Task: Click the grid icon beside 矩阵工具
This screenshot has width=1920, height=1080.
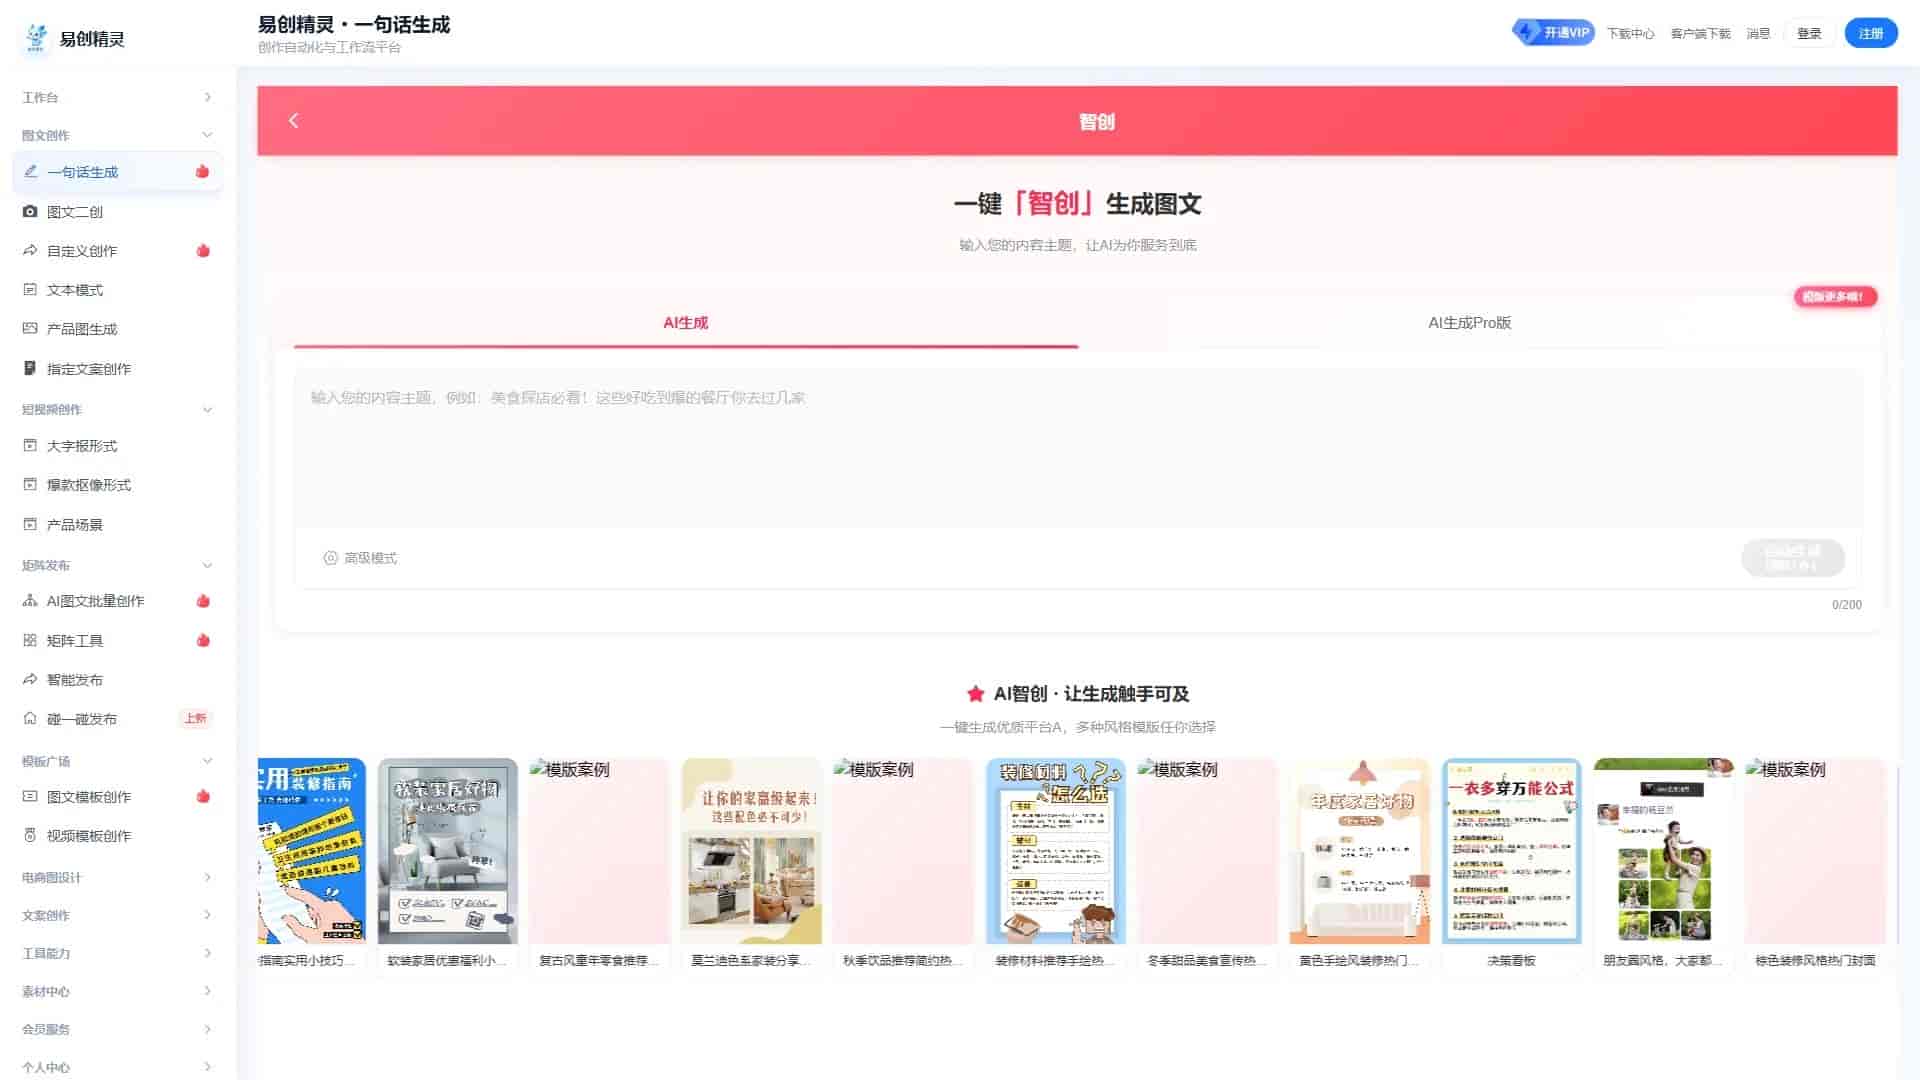Action: coord(30,641)
